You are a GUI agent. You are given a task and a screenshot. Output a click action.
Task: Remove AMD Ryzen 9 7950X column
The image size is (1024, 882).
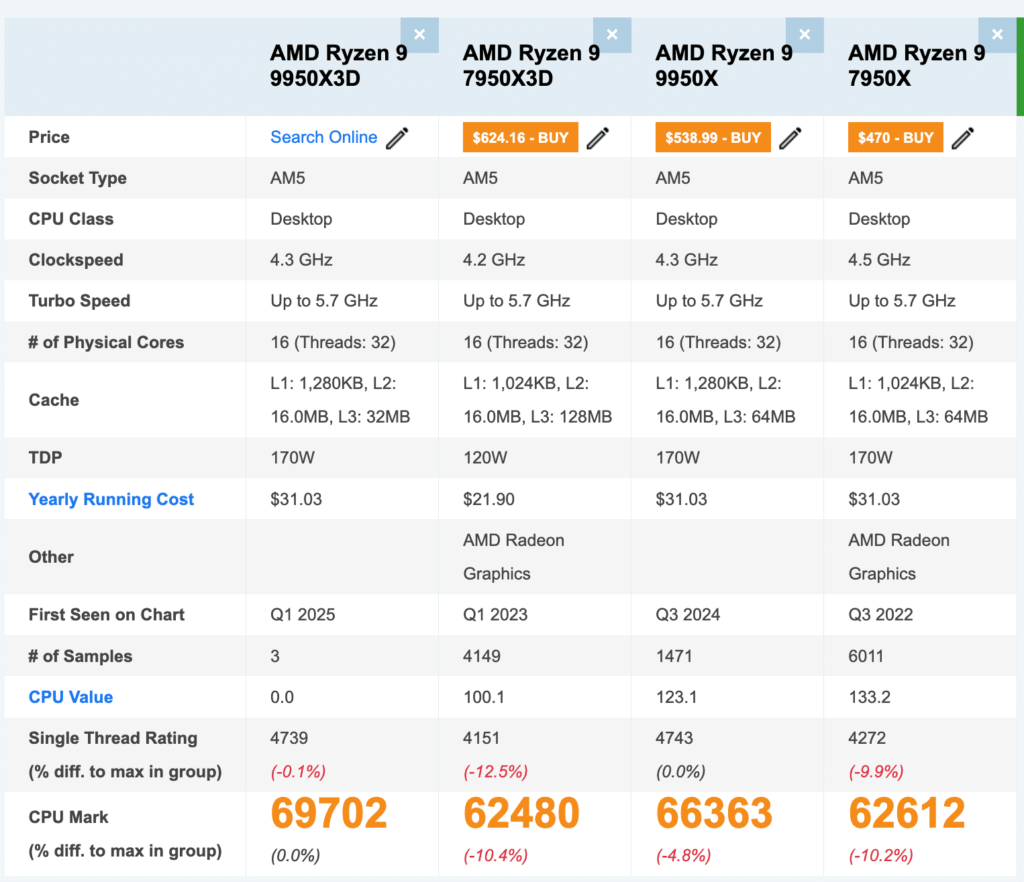[x=997, y=35]
